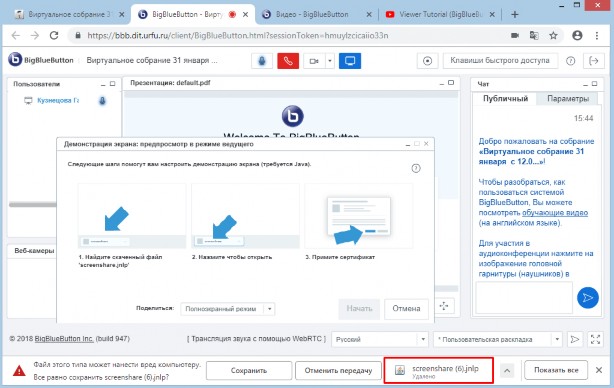614x388 pixels.
Task: Switch to Виртуальное собрание browser tab
Action: [69, 14]
